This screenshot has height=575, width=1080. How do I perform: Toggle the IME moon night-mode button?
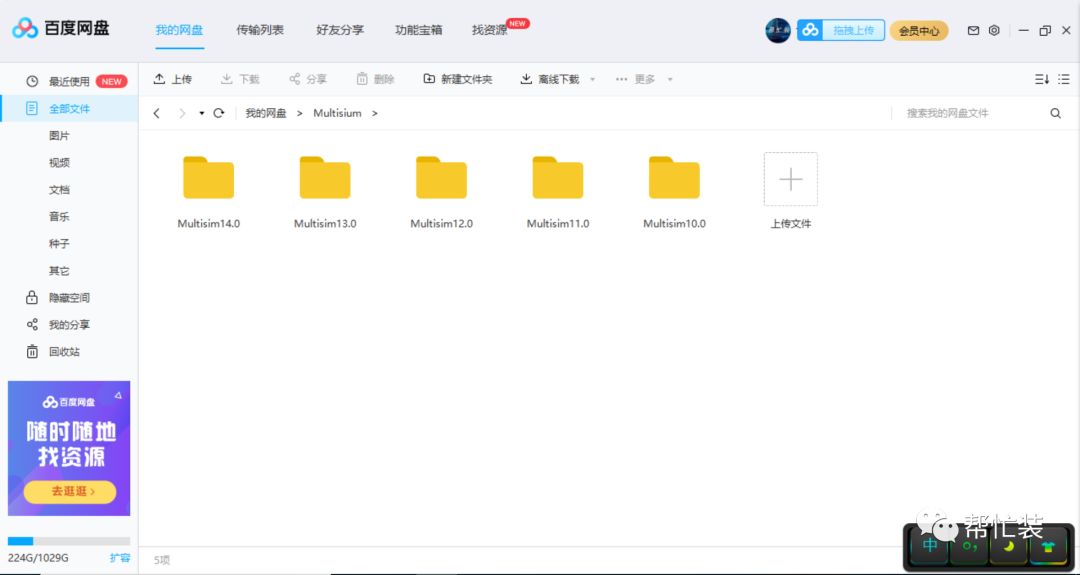pos(1009,545)
